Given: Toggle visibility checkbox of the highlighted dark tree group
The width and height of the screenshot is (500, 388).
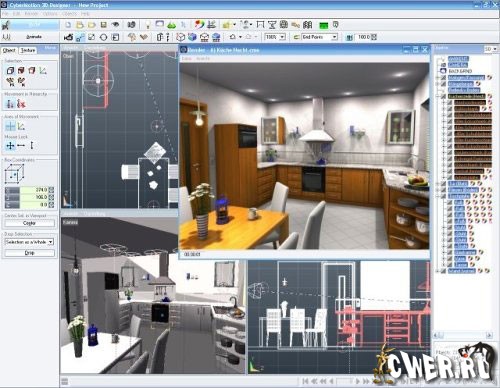Looking at the screenshot, I should pyautogui.click(x=443, y=96).
